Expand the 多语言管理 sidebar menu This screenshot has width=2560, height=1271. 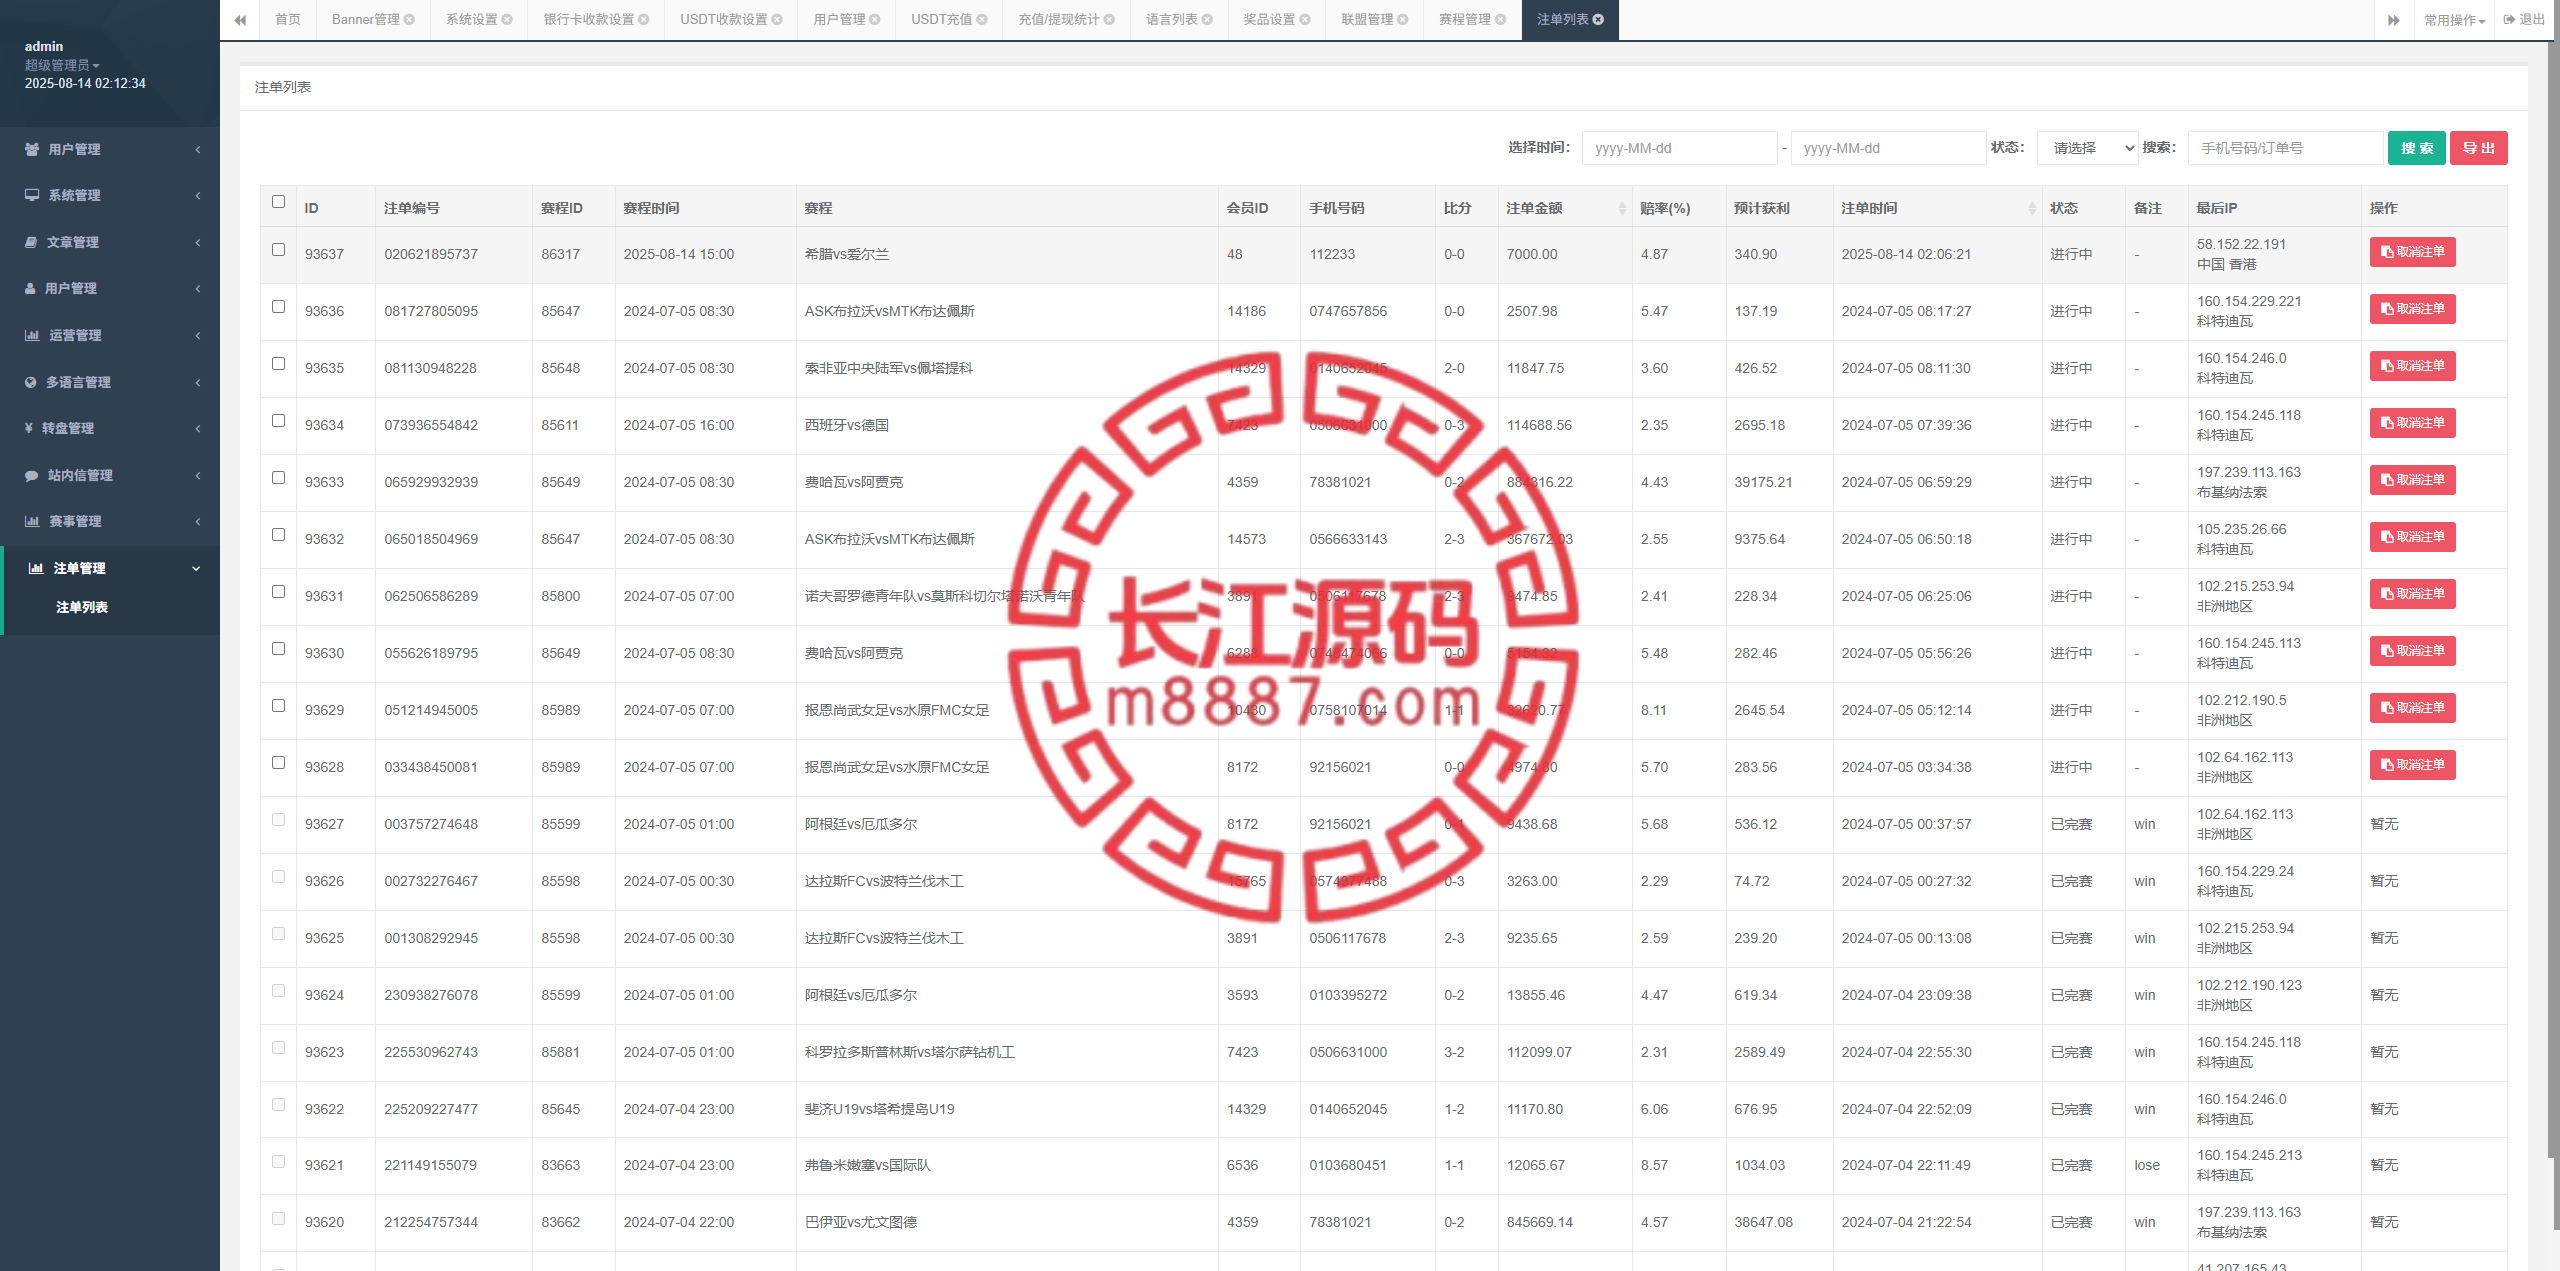pyautogui.click(x=110, y=382)
